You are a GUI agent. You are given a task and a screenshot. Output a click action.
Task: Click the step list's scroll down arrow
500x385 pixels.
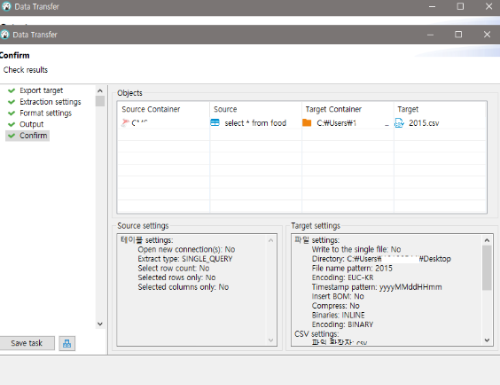pos(100,324)
